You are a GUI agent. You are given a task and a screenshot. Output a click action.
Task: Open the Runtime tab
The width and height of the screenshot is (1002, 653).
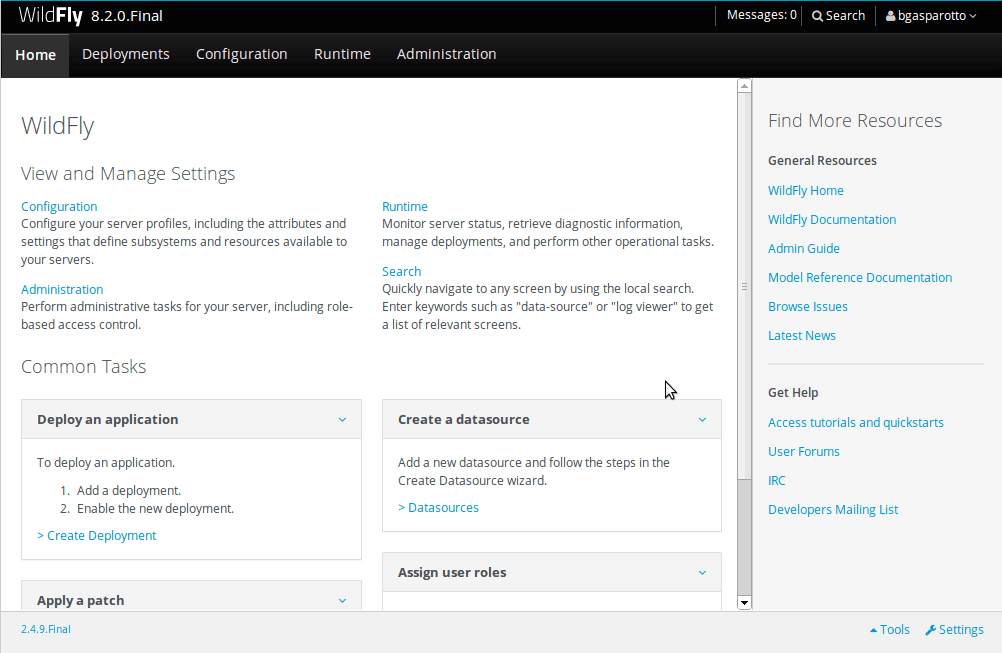coord(342,54)
